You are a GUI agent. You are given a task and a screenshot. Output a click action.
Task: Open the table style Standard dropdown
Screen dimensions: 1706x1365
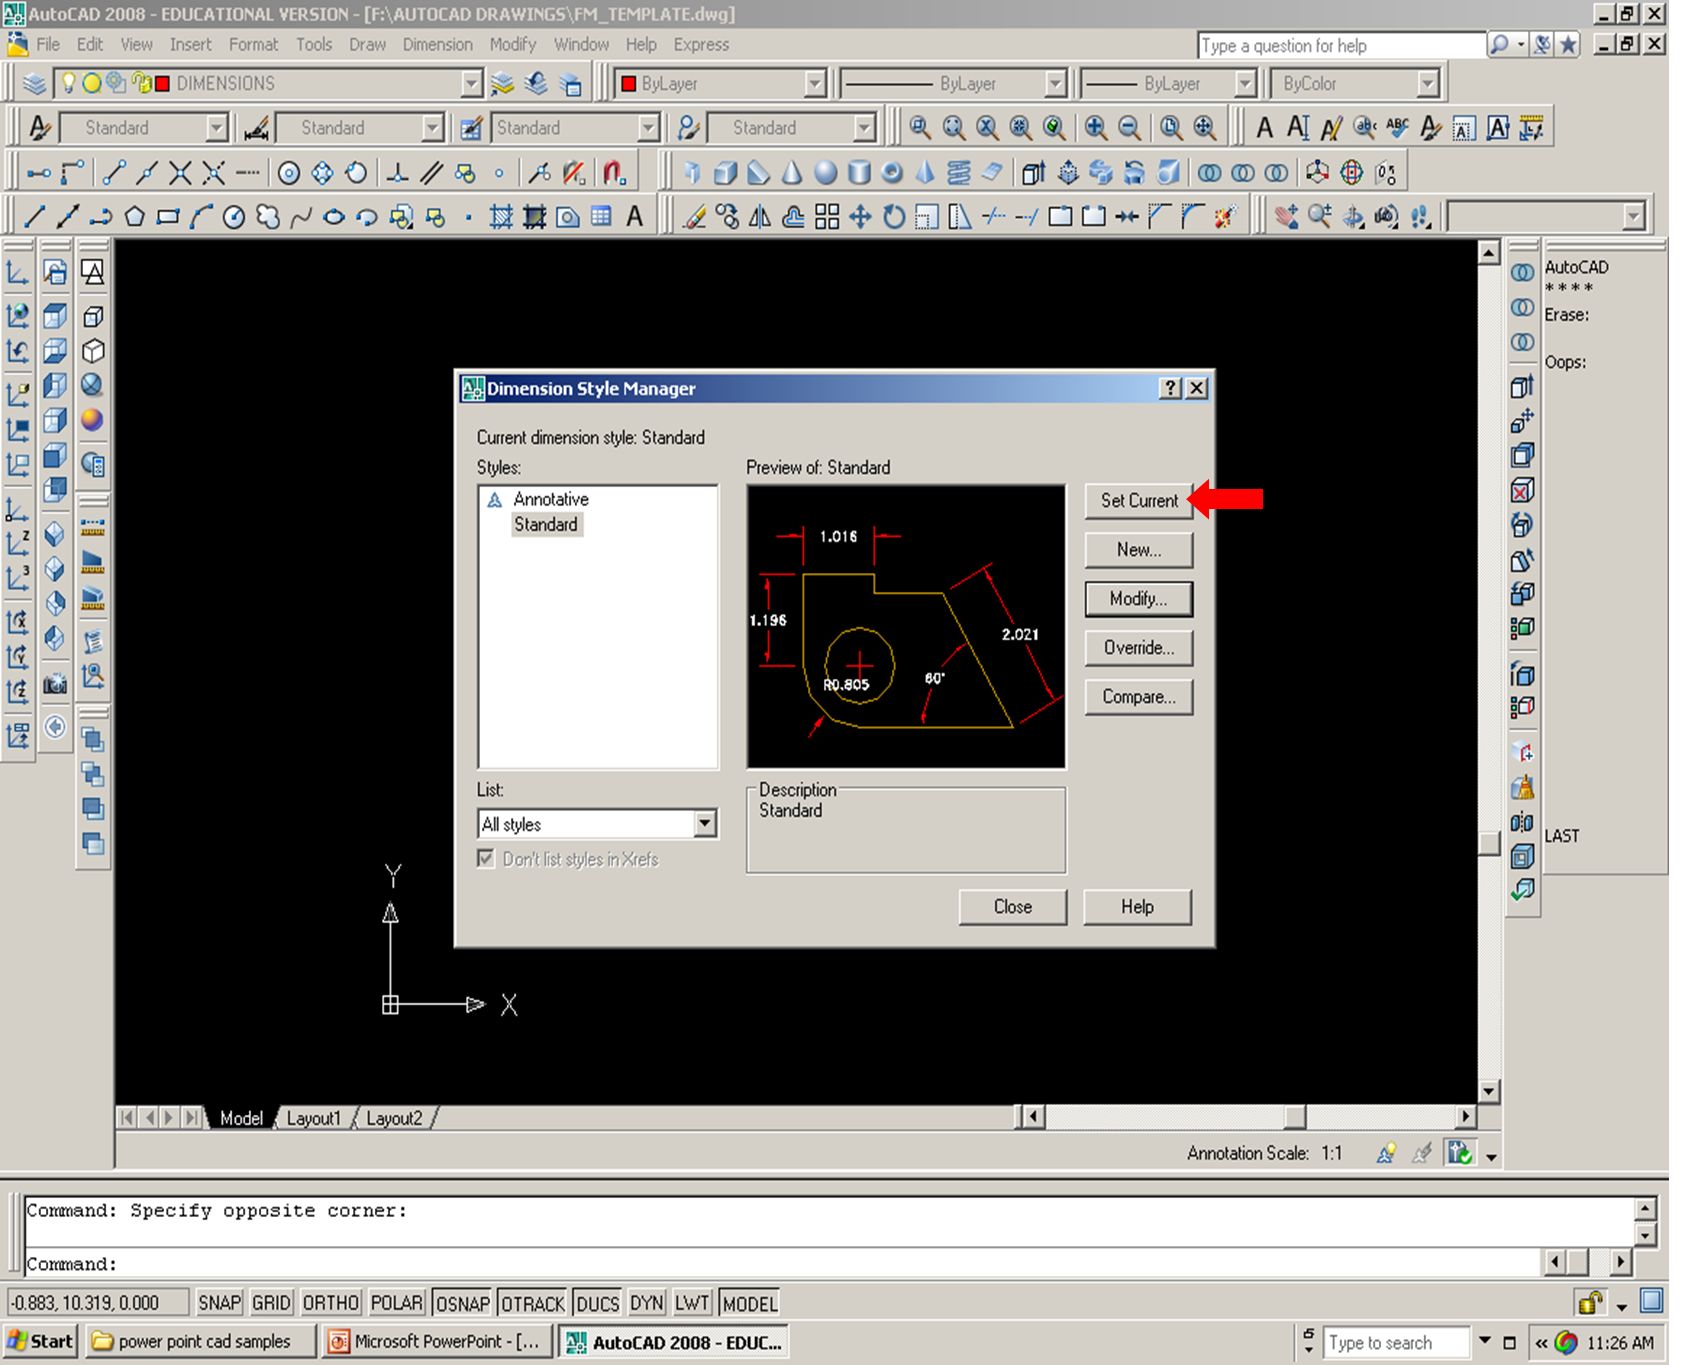648,128
